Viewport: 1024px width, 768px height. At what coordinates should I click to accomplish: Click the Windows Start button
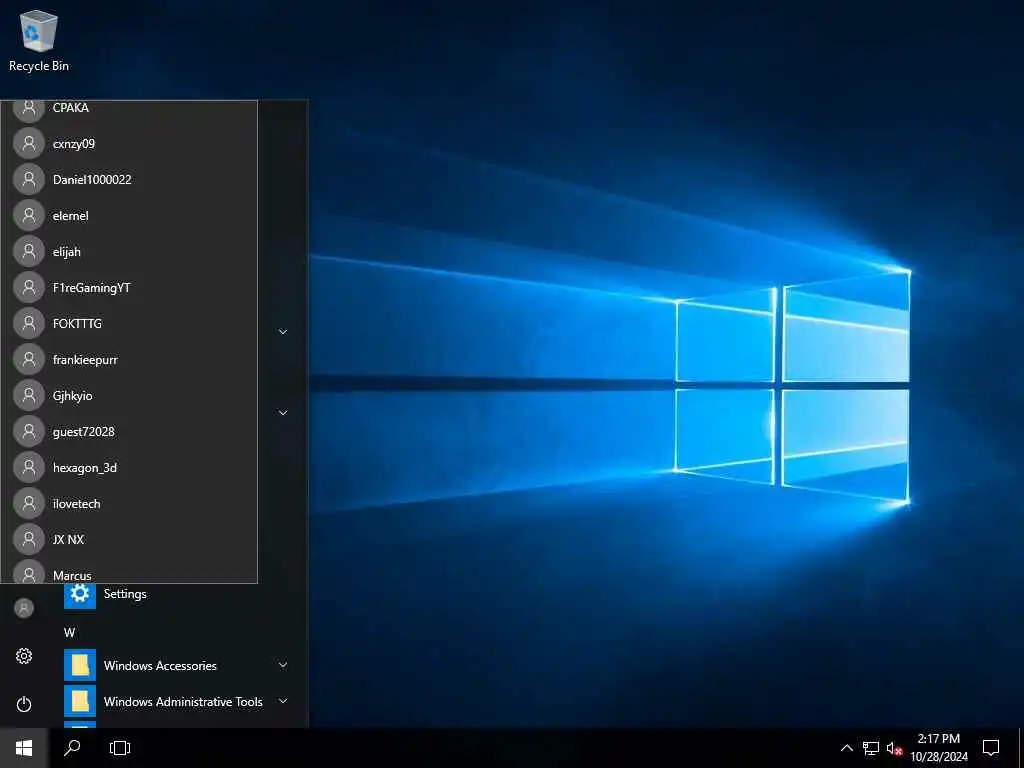[24, 748]
